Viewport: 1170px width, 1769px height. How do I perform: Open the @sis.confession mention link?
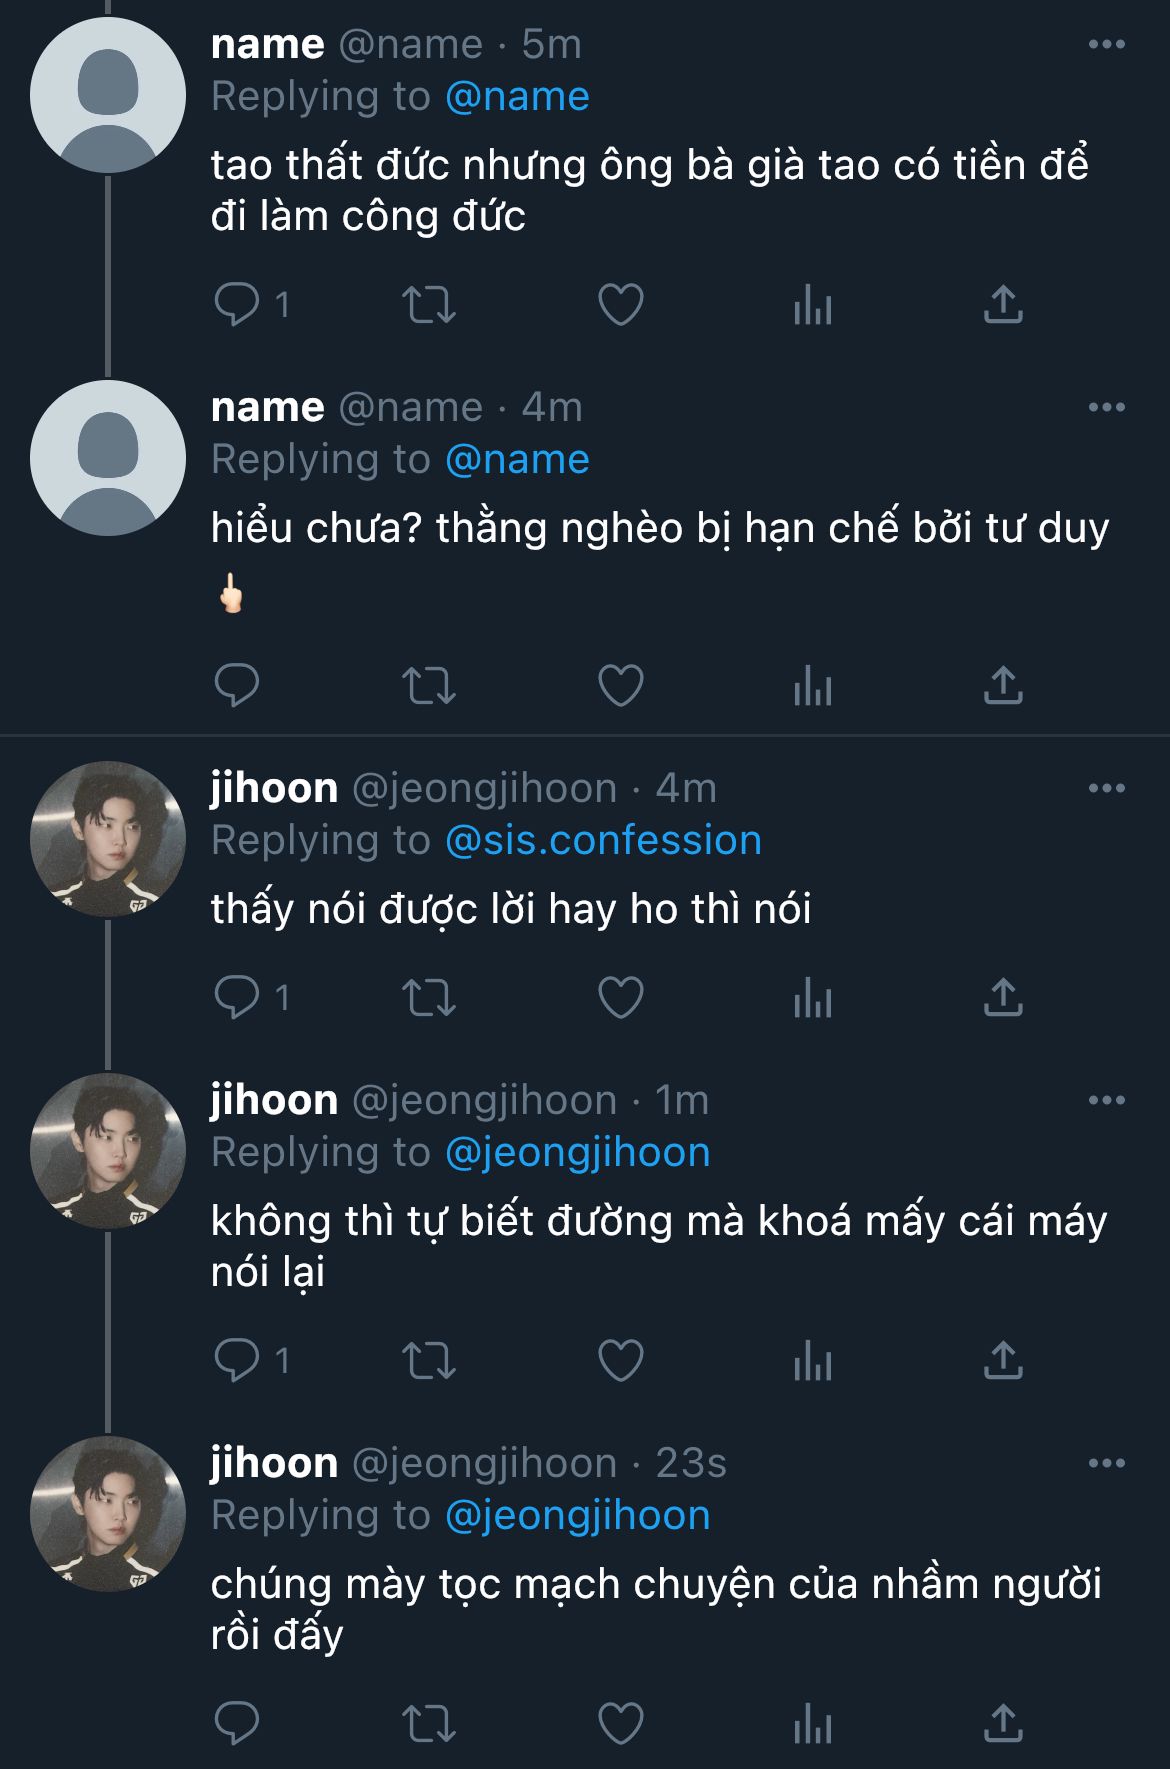(603, 841)
